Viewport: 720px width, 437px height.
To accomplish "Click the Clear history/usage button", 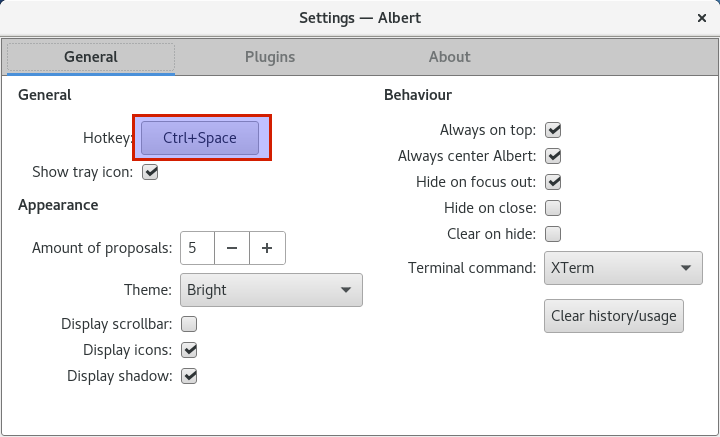I will point(613,316).
